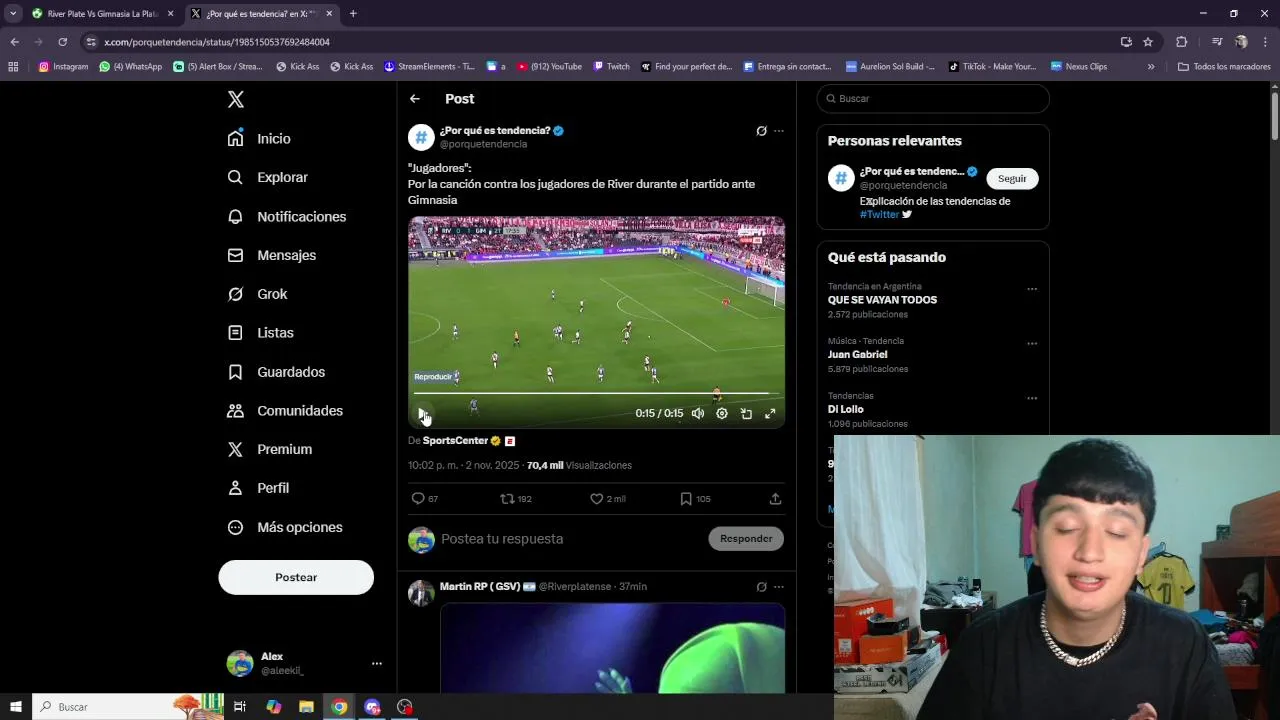The width and height of the screenshot is (1280, 720).
Task: Open the X logo home link
Action: click(x=236, y=99)
